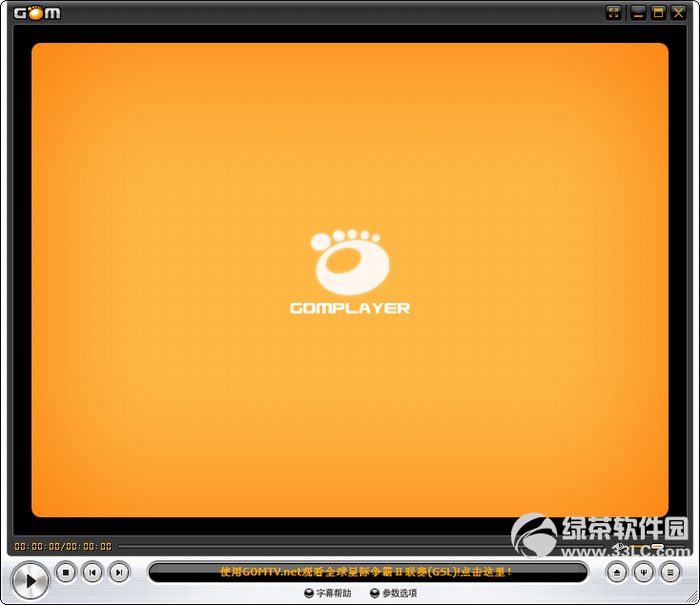Click the GOM logo menu

pyautogui.click(x=37, y=13)
